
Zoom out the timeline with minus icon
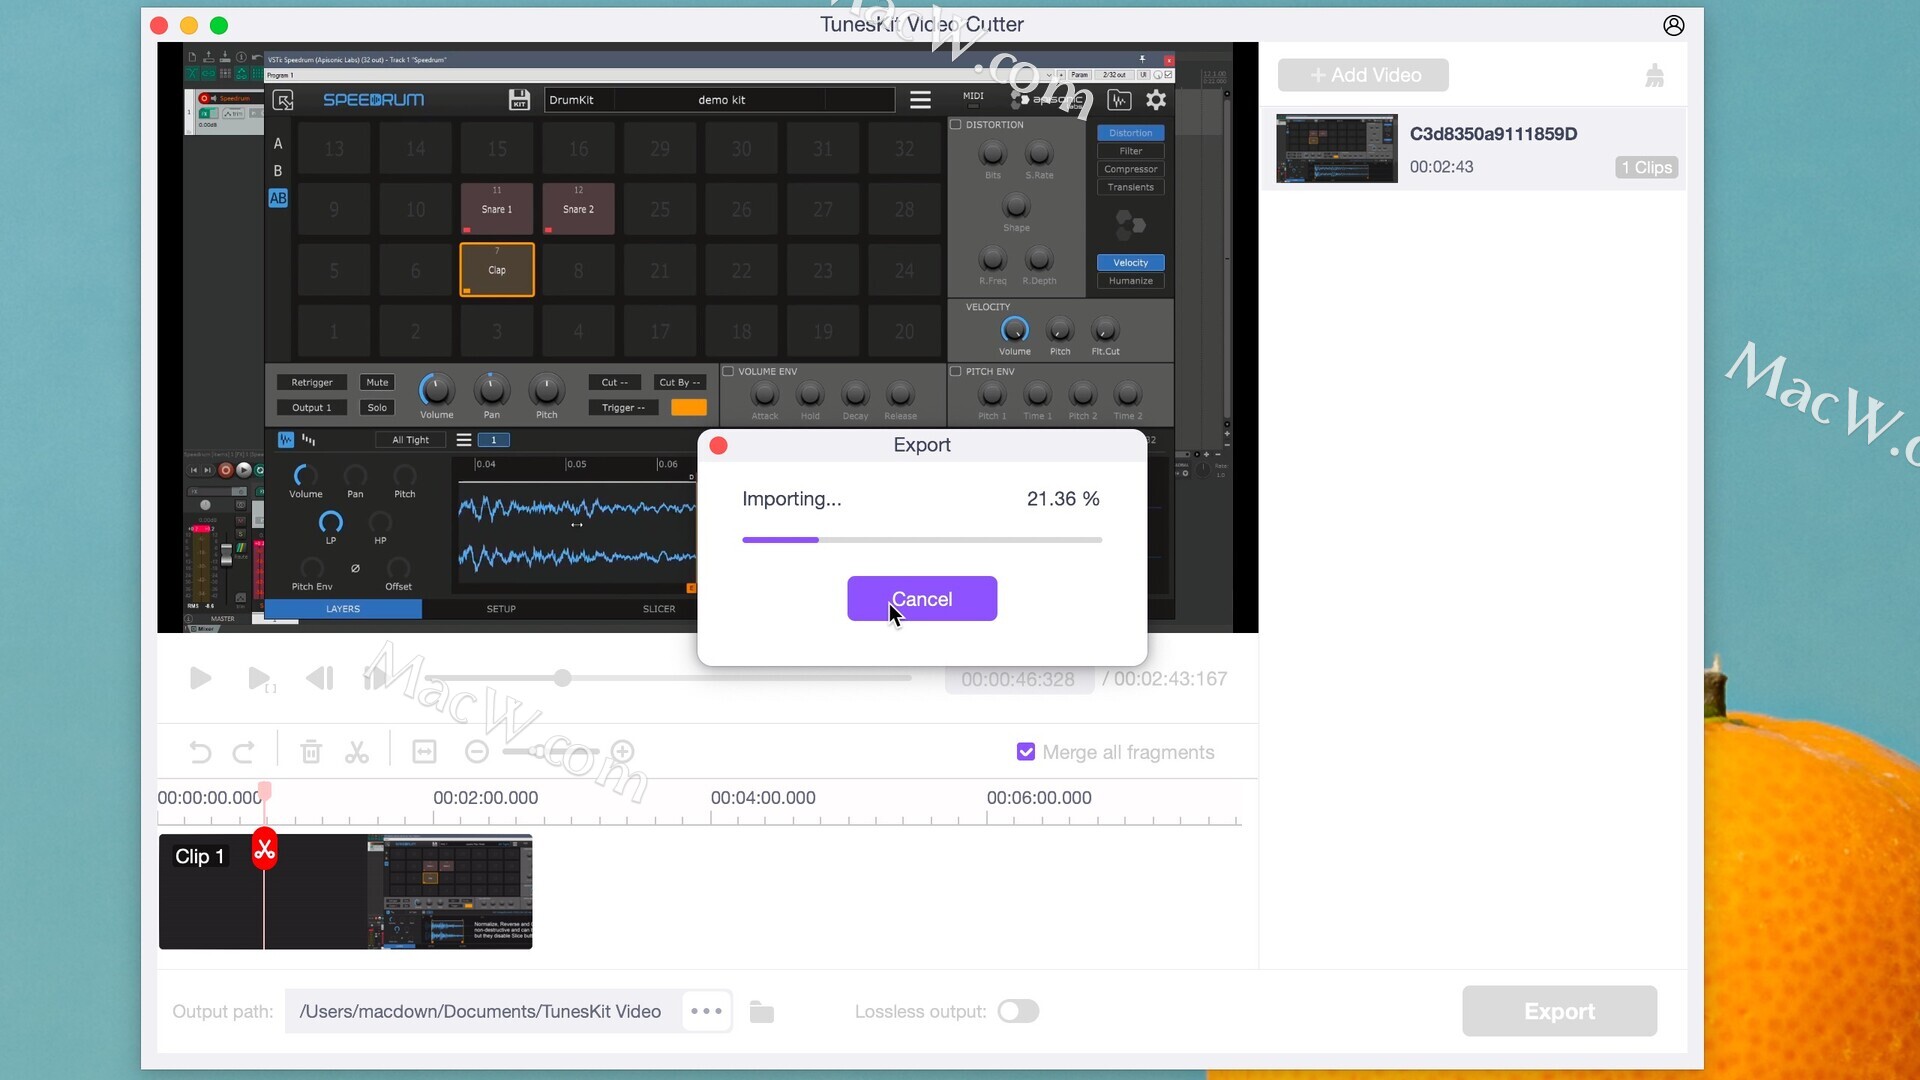coord(477,751)
